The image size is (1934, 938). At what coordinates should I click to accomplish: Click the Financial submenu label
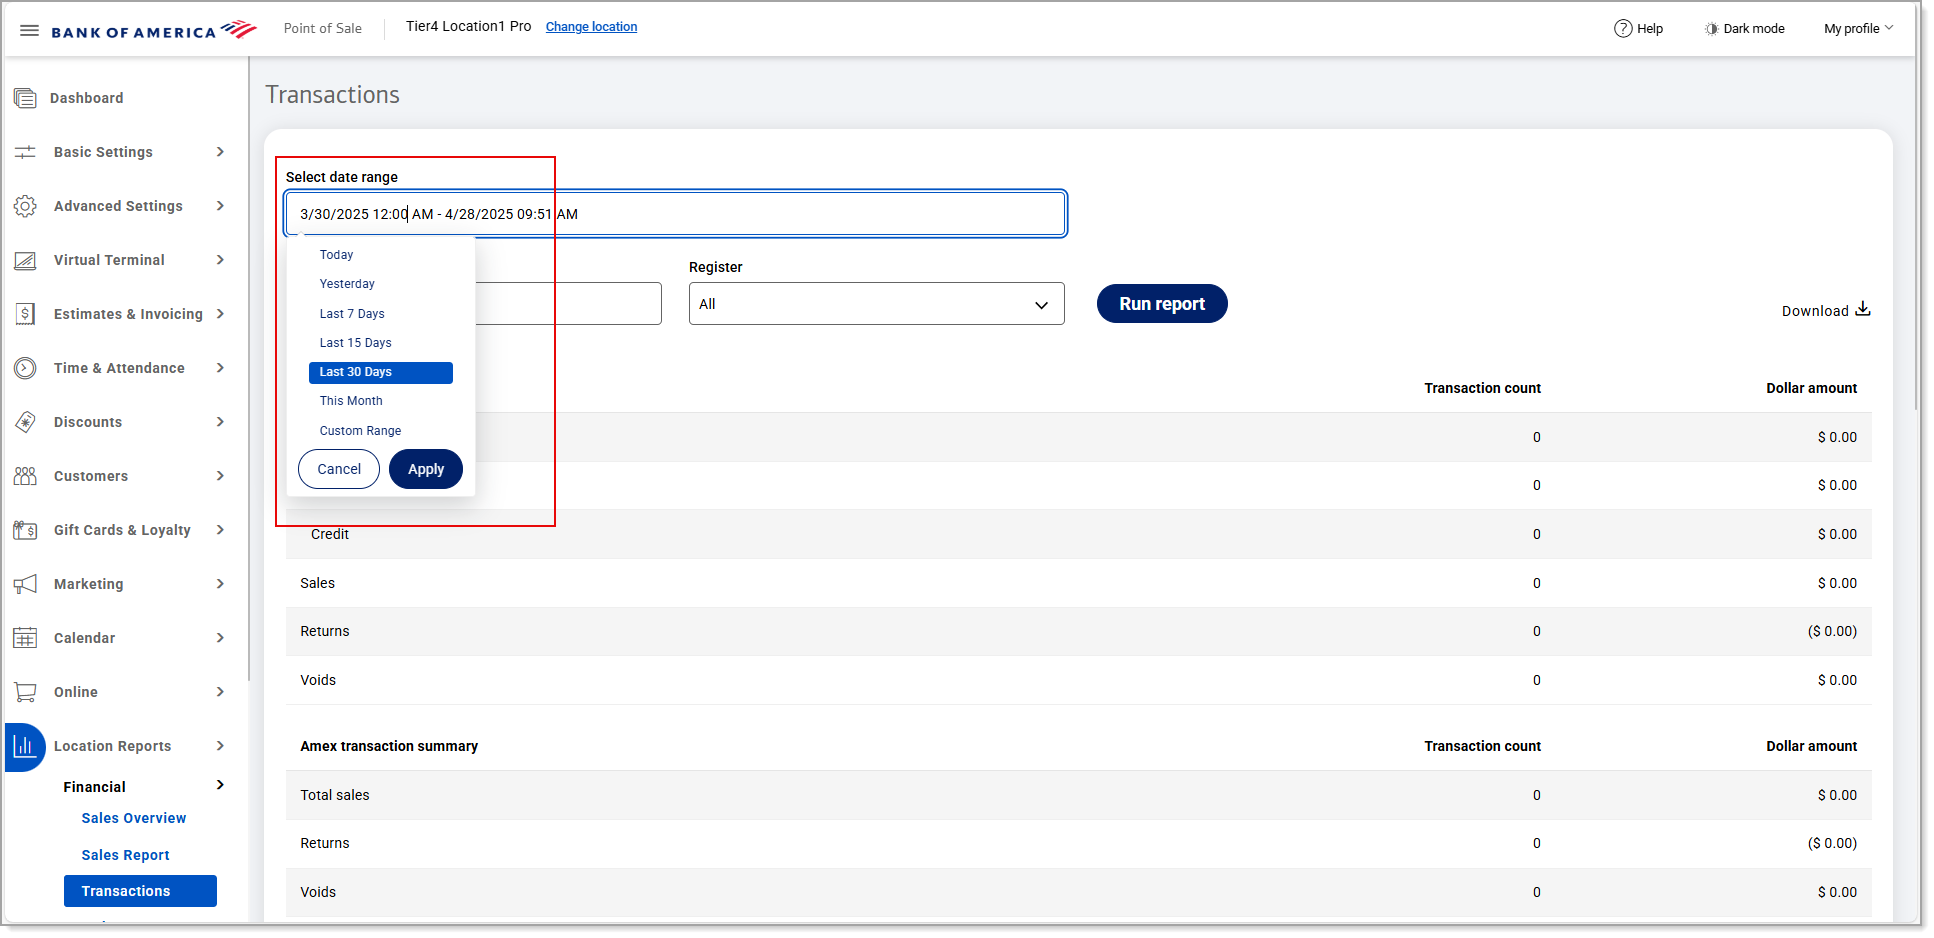click(95, 787)
